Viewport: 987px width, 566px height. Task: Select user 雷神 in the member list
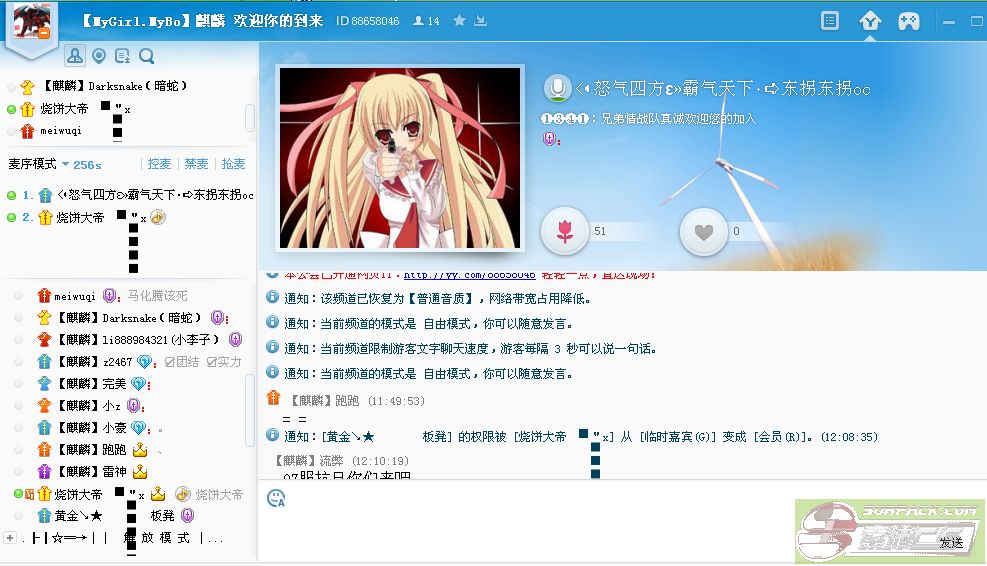(x=115, y=471)
